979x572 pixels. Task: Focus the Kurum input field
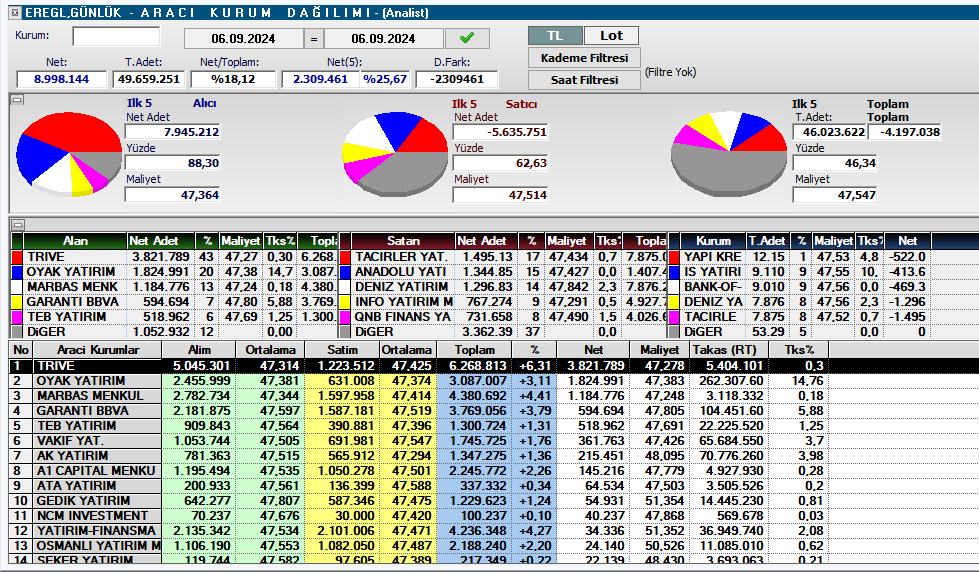116,37
